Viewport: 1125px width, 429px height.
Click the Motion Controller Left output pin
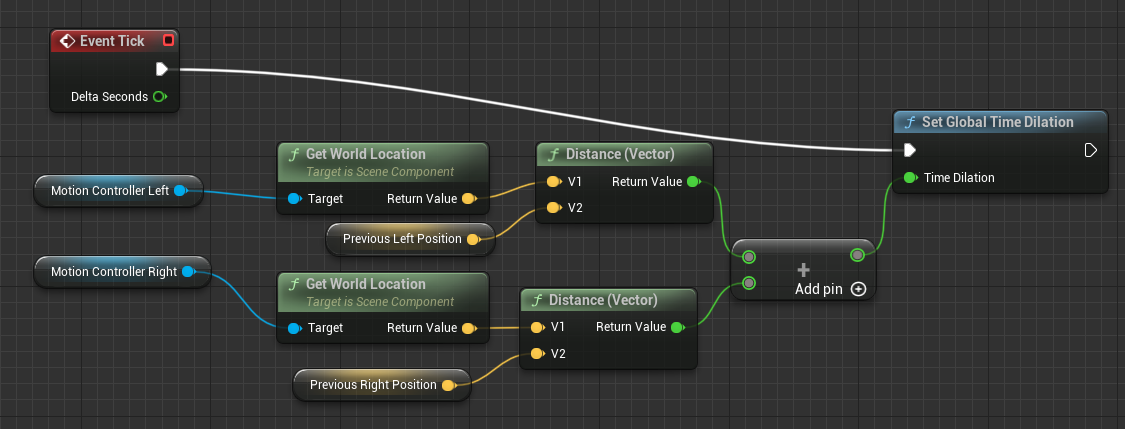pos(180,190)
